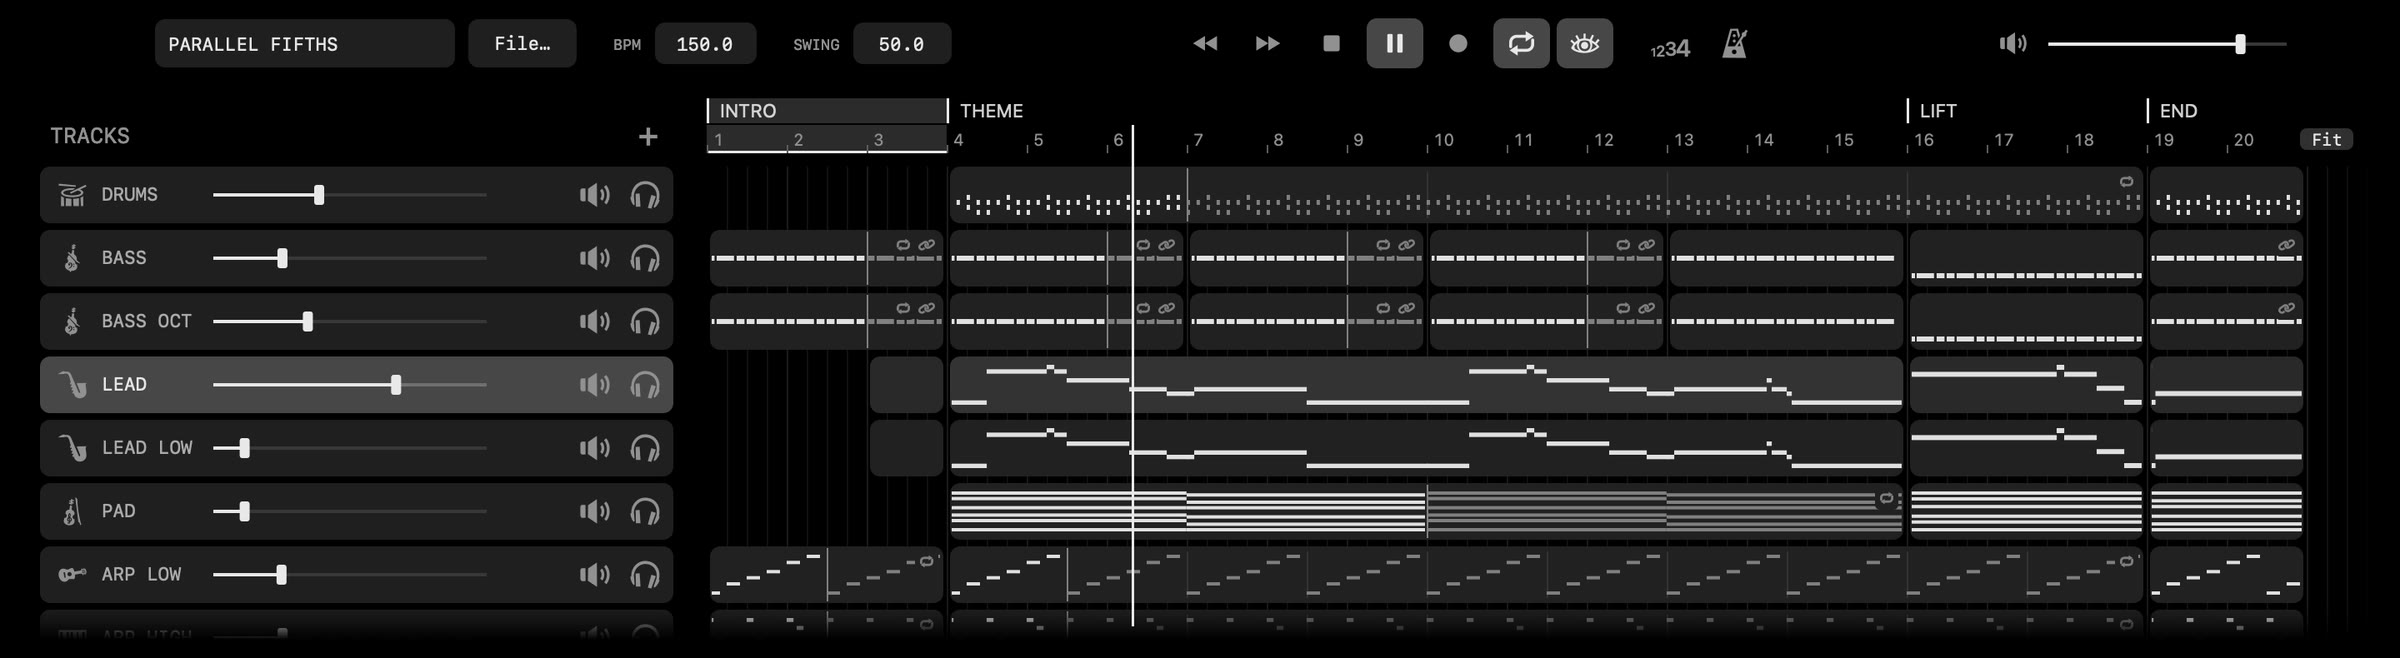Add a new track with plus button
This screenshot has height=658, width=2400.
(x=648, y=137)
